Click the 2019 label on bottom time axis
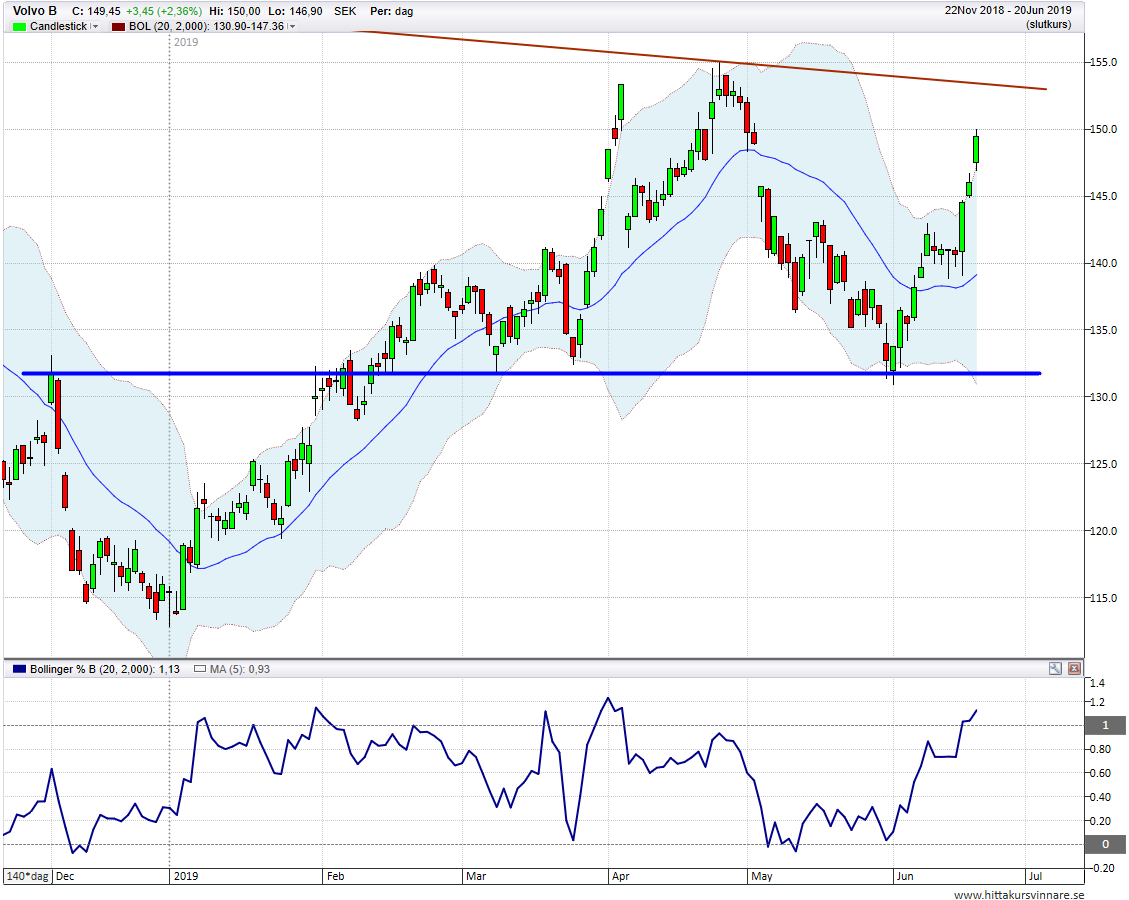Viewport: 1129px width, 900px height. [186, 876]
